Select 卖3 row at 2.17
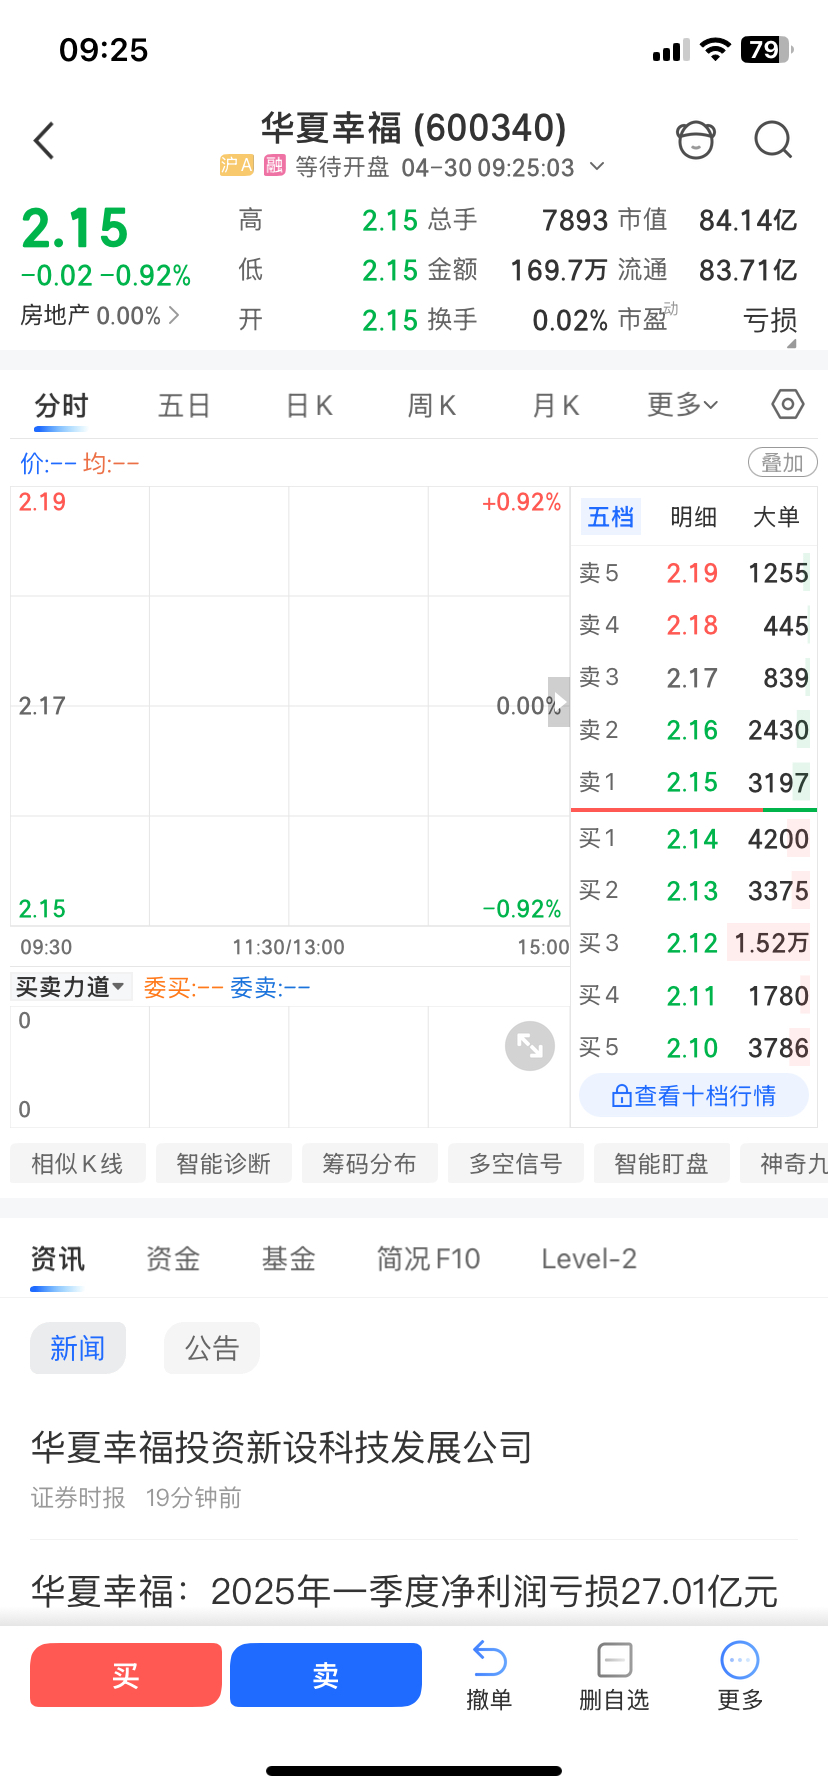This screenshot has width=828, height=1792. 694,677
